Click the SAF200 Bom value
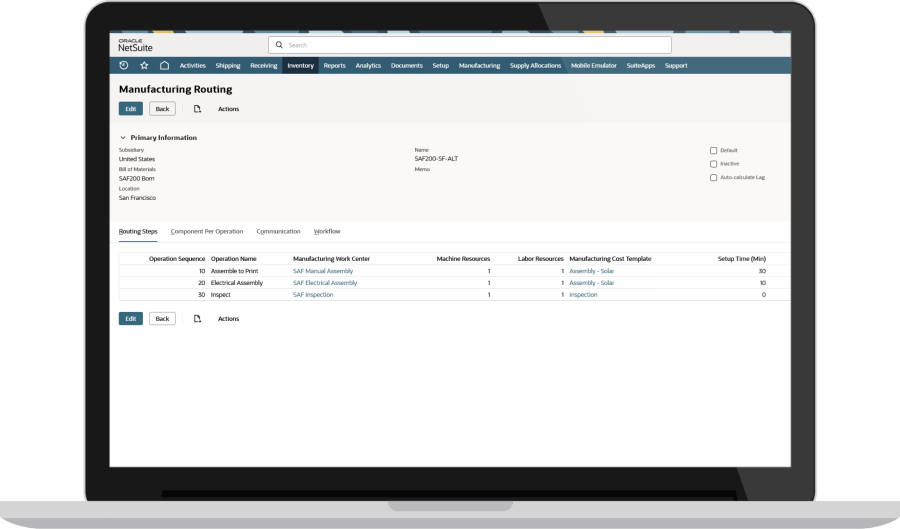The height and width of the screenshot is (529, 900). point(137,178)
